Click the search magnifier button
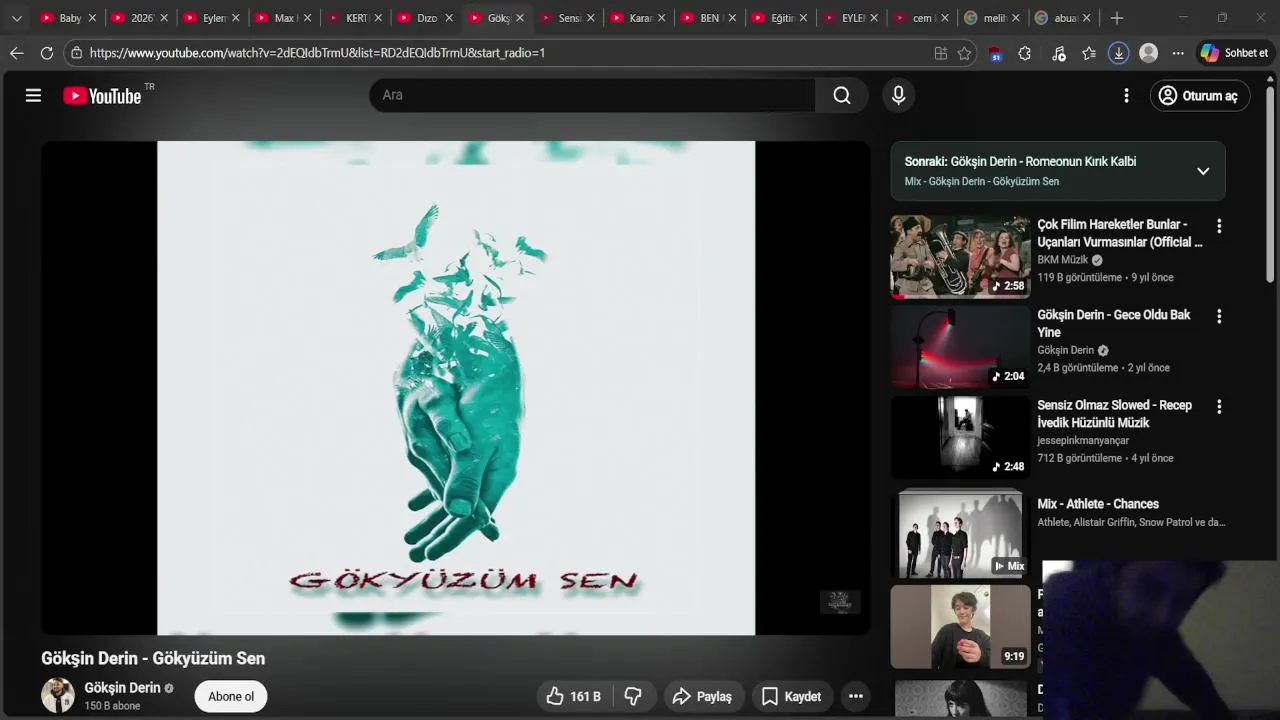The height and width of the screenshot is (720, 1280). coord(842,95)
